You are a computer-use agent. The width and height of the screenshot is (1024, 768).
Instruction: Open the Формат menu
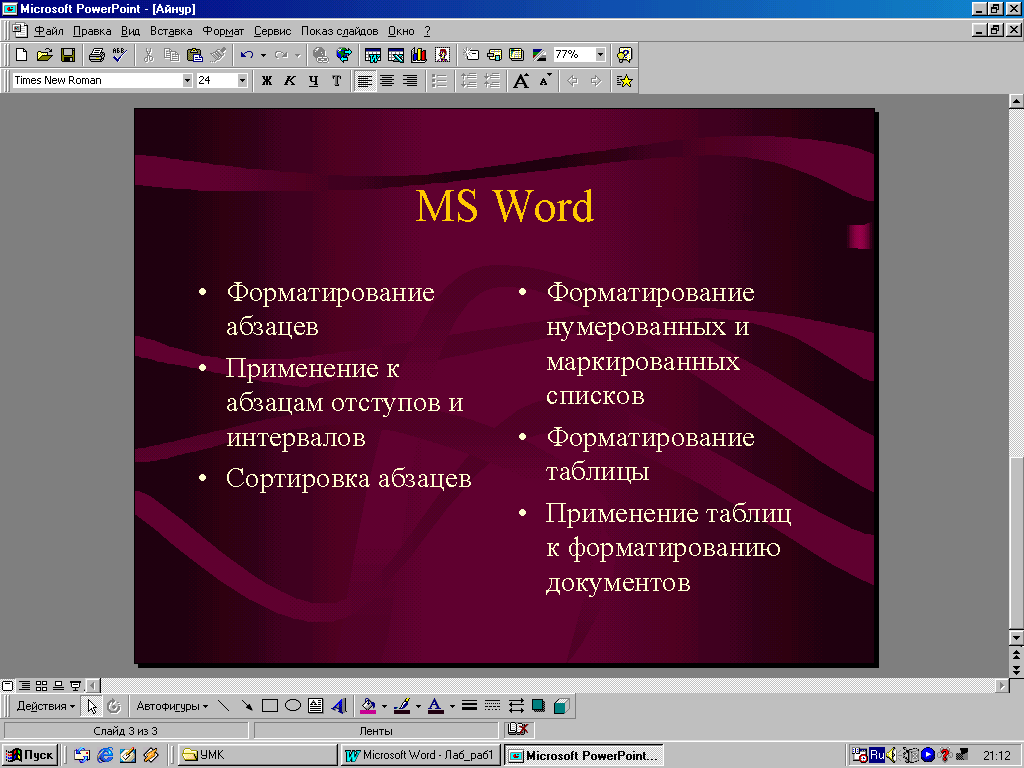(223, 31)
